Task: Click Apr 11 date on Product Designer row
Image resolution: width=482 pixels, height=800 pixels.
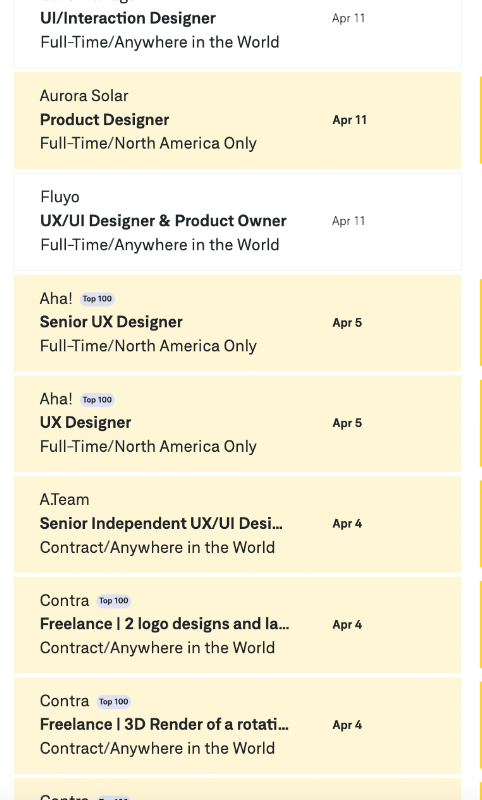Action: [349, 120]
